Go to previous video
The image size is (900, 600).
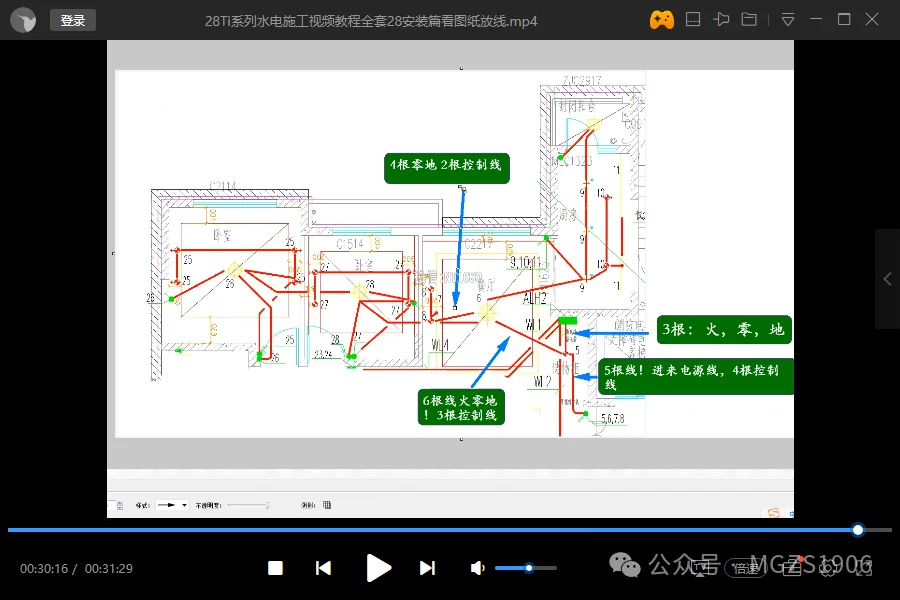pyautogui.click(x=323, y=568)
